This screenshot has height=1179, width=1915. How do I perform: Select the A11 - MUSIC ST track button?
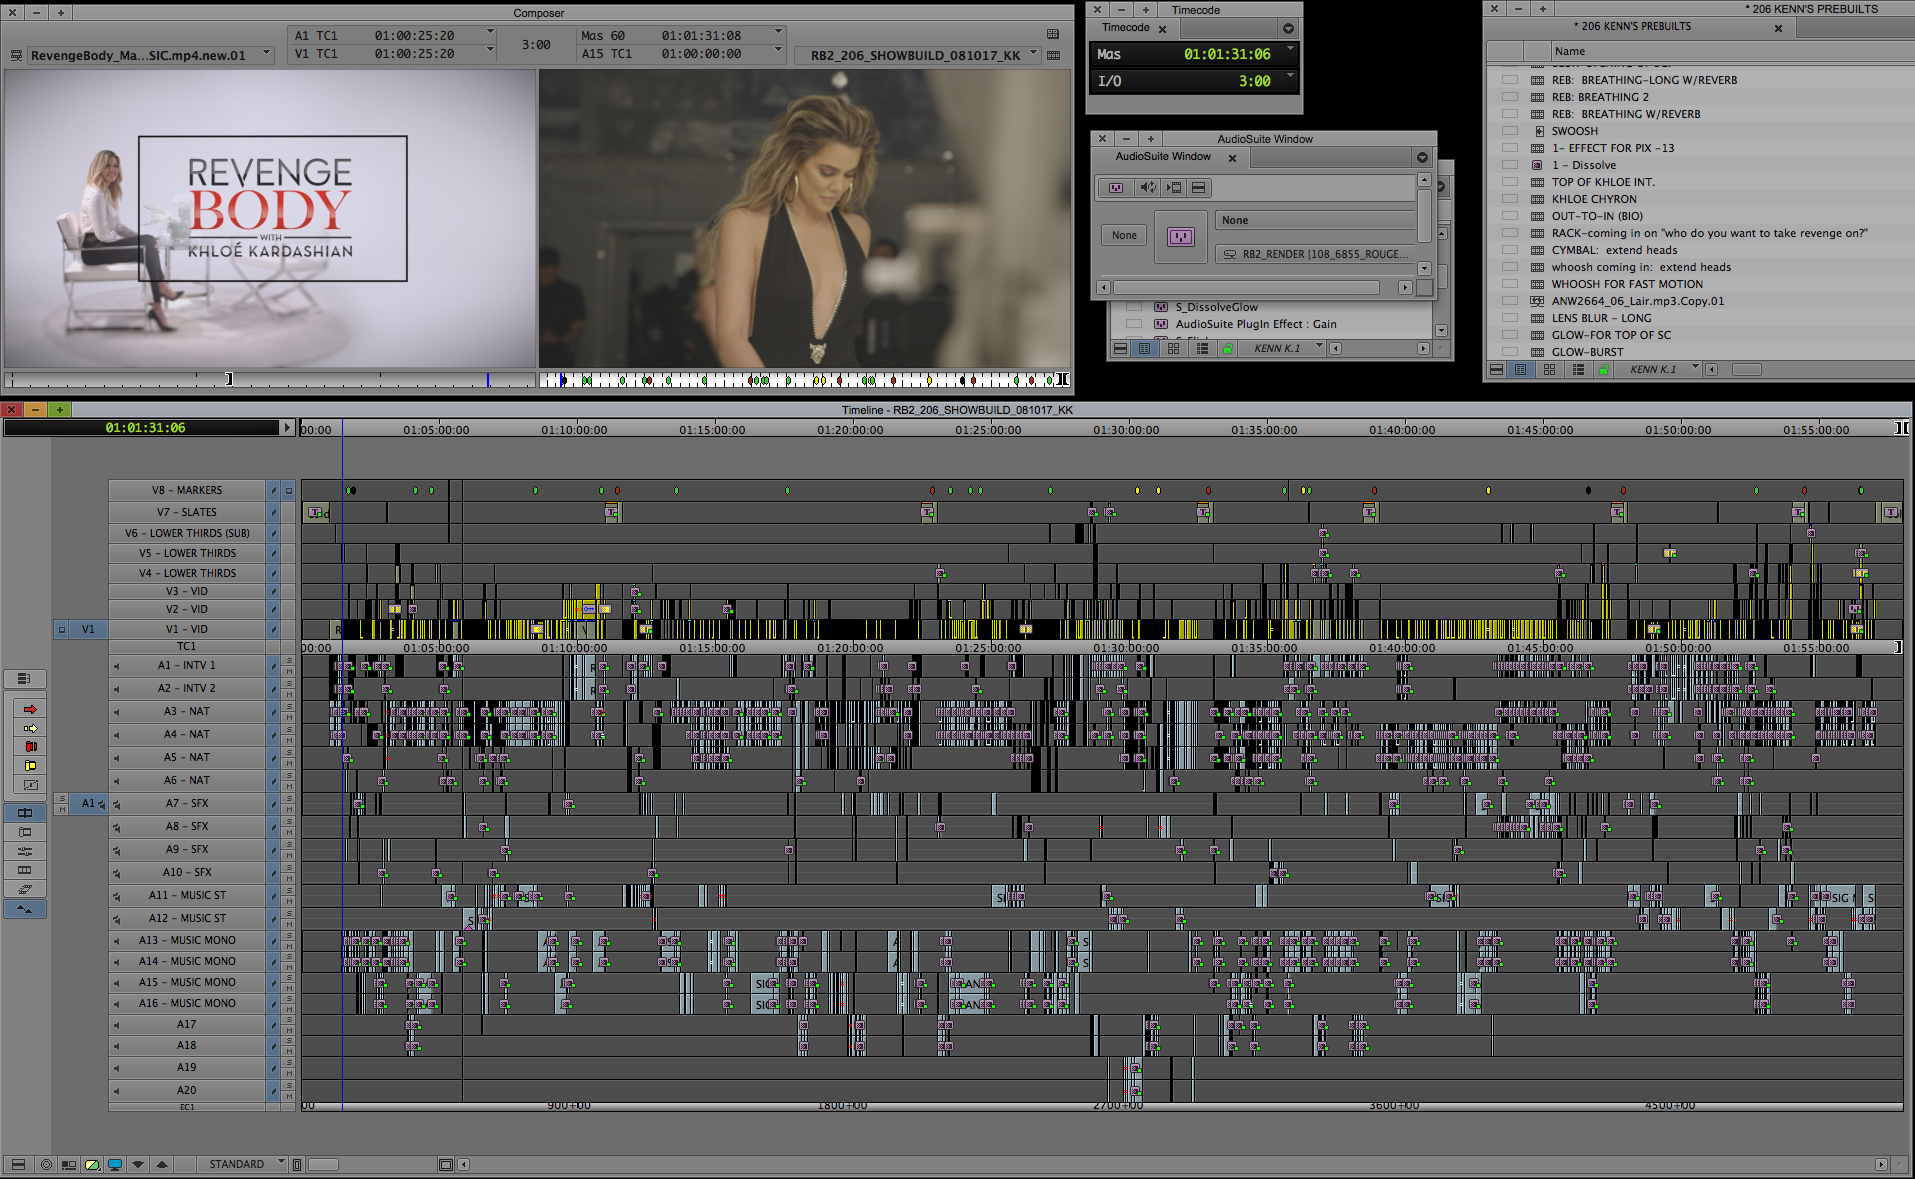click(x=187, y=895)
